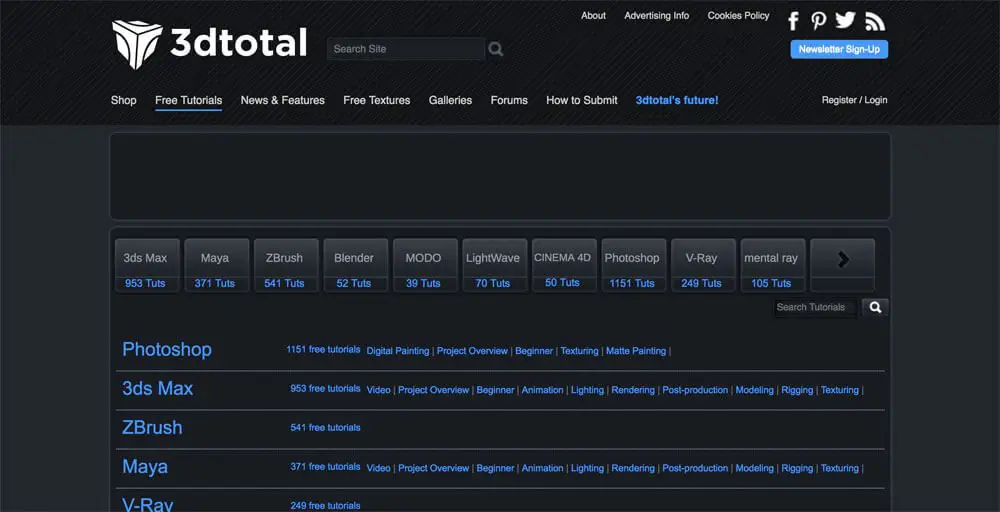The width and height of the screenshot is (1000, 512).
Task: Open Modeling in 3ds Max row
Action: [754, 390]
